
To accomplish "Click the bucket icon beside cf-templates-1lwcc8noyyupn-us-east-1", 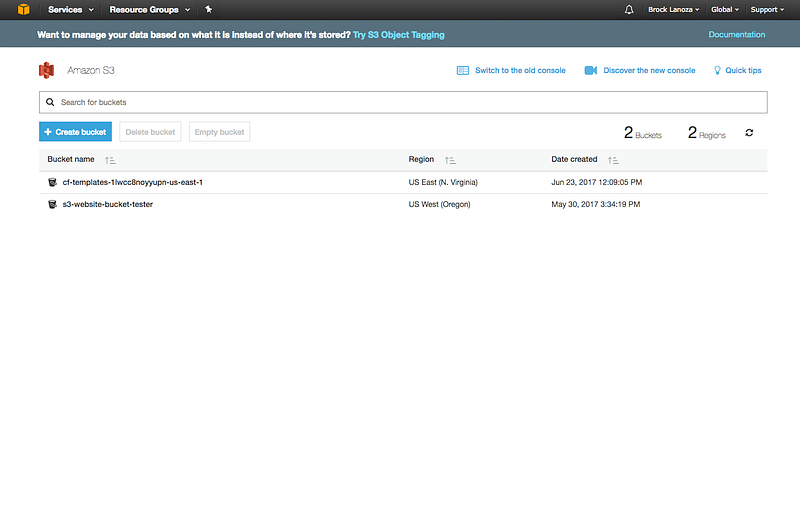I will click(x=52, y=182).
